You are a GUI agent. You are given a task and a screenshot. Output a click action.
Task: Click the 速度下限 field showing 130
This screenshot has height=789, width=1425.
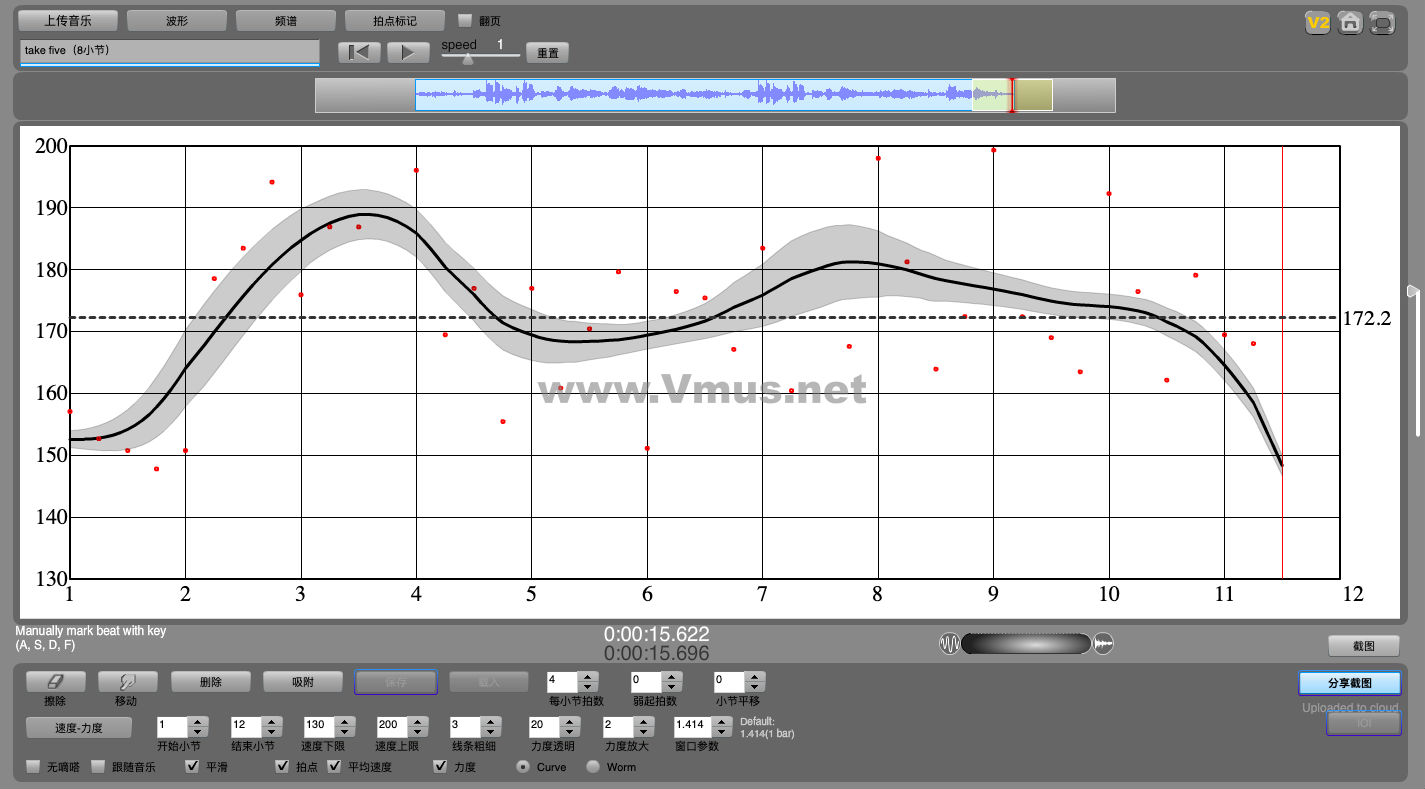pos(319,726)
